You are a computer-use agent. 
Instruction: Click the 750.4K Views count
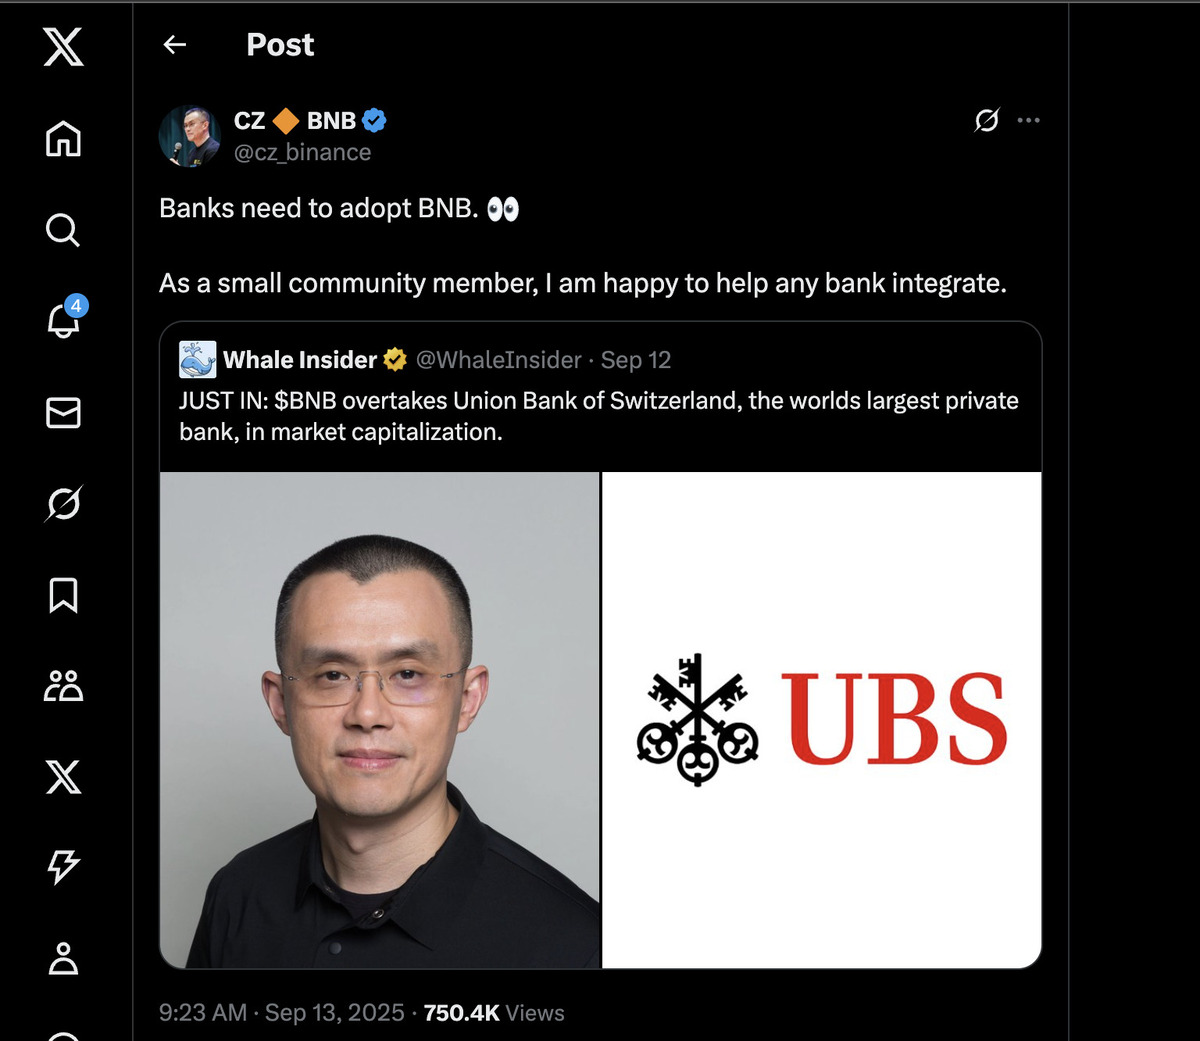point(494,1013)
